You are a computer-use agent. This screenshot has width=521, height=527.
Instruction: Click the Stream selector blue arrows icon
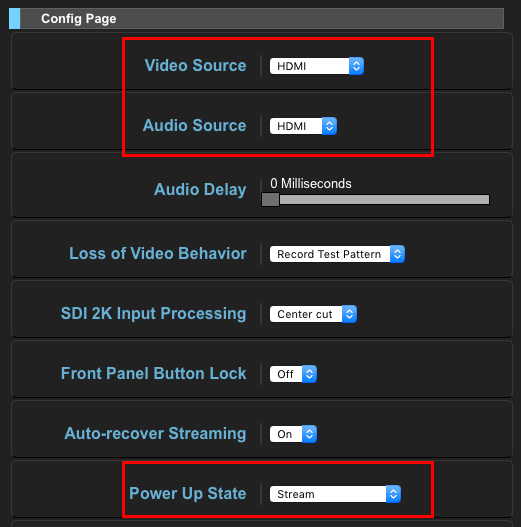click(393, 494)
